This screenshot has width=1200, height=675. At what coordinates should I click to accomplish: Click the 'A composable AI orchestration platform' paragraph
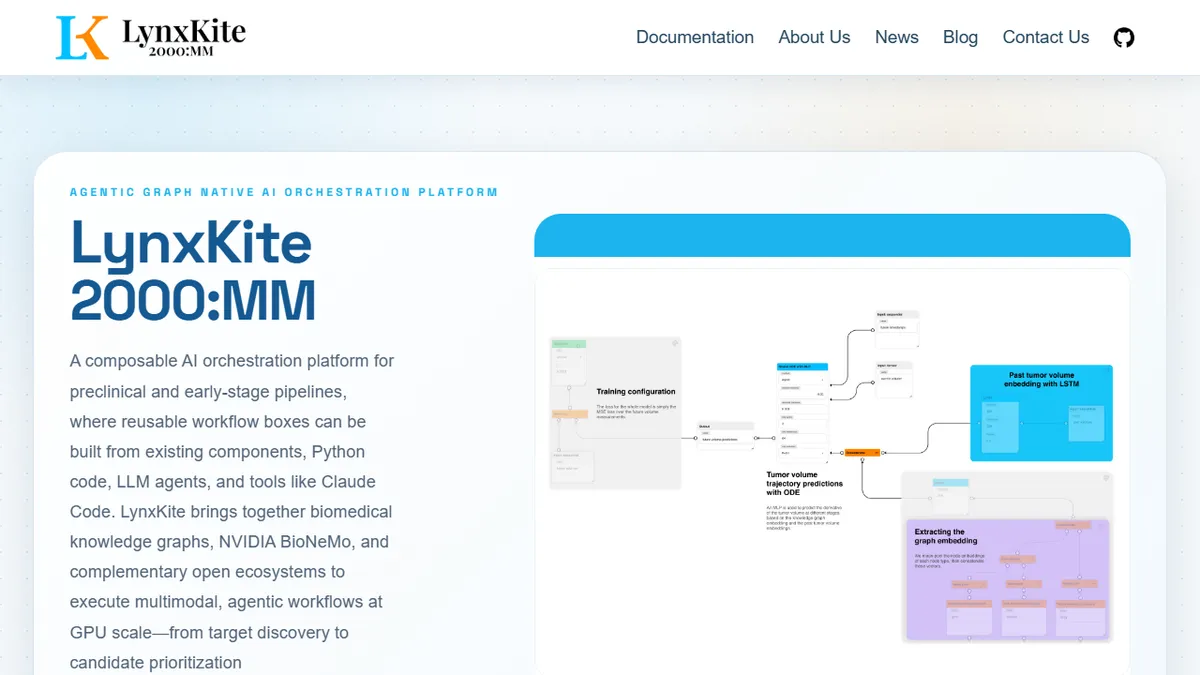232,511
